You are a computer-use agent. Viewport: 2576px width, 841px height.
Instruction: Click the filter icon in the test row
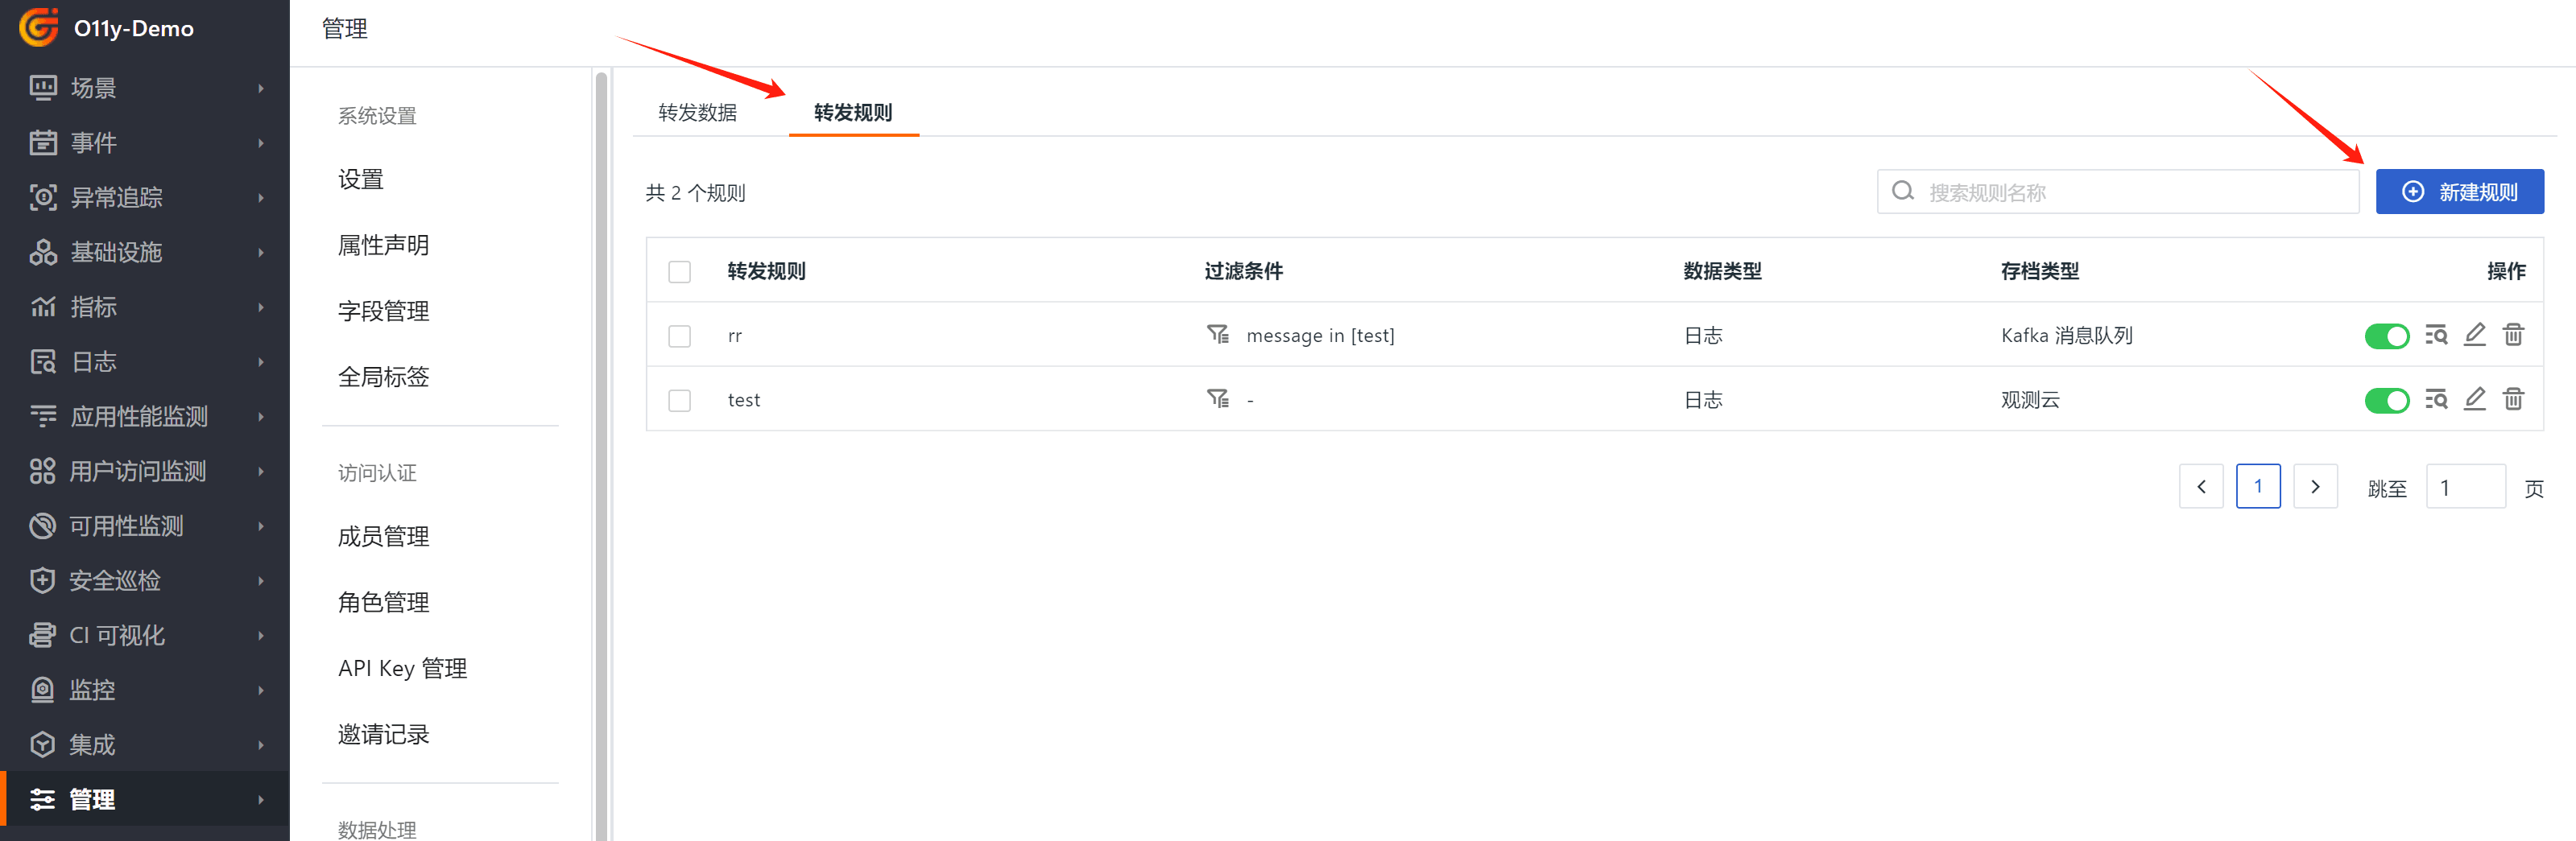coord(1217,399)
